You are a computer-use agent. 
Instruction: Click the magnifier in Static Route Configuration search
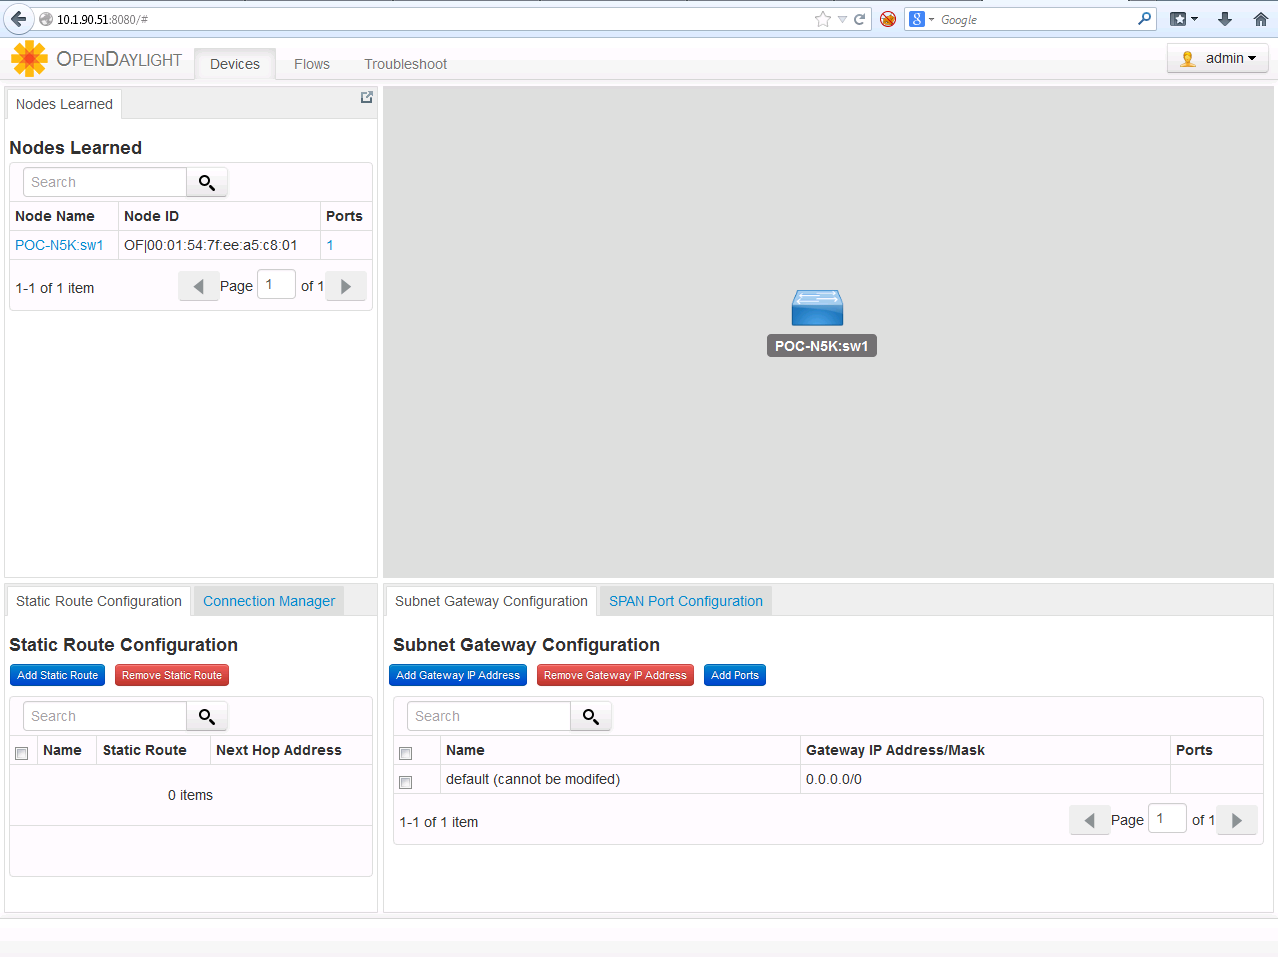click(206, 716)
